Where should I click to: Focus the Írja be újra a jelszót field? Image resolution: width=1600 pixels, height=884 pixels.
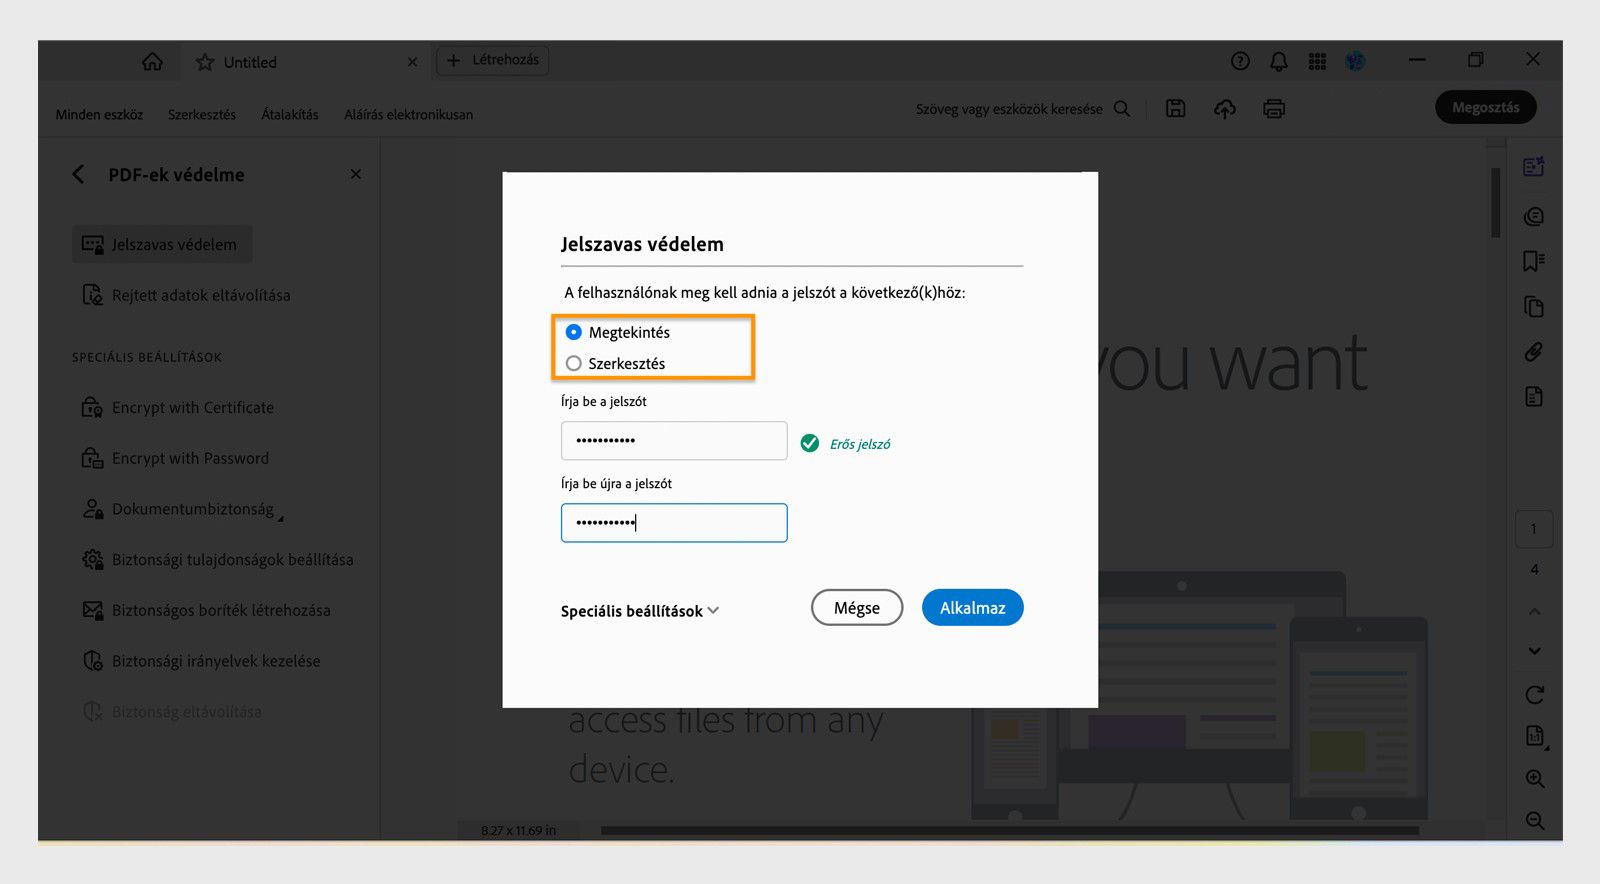pos(674,523)
